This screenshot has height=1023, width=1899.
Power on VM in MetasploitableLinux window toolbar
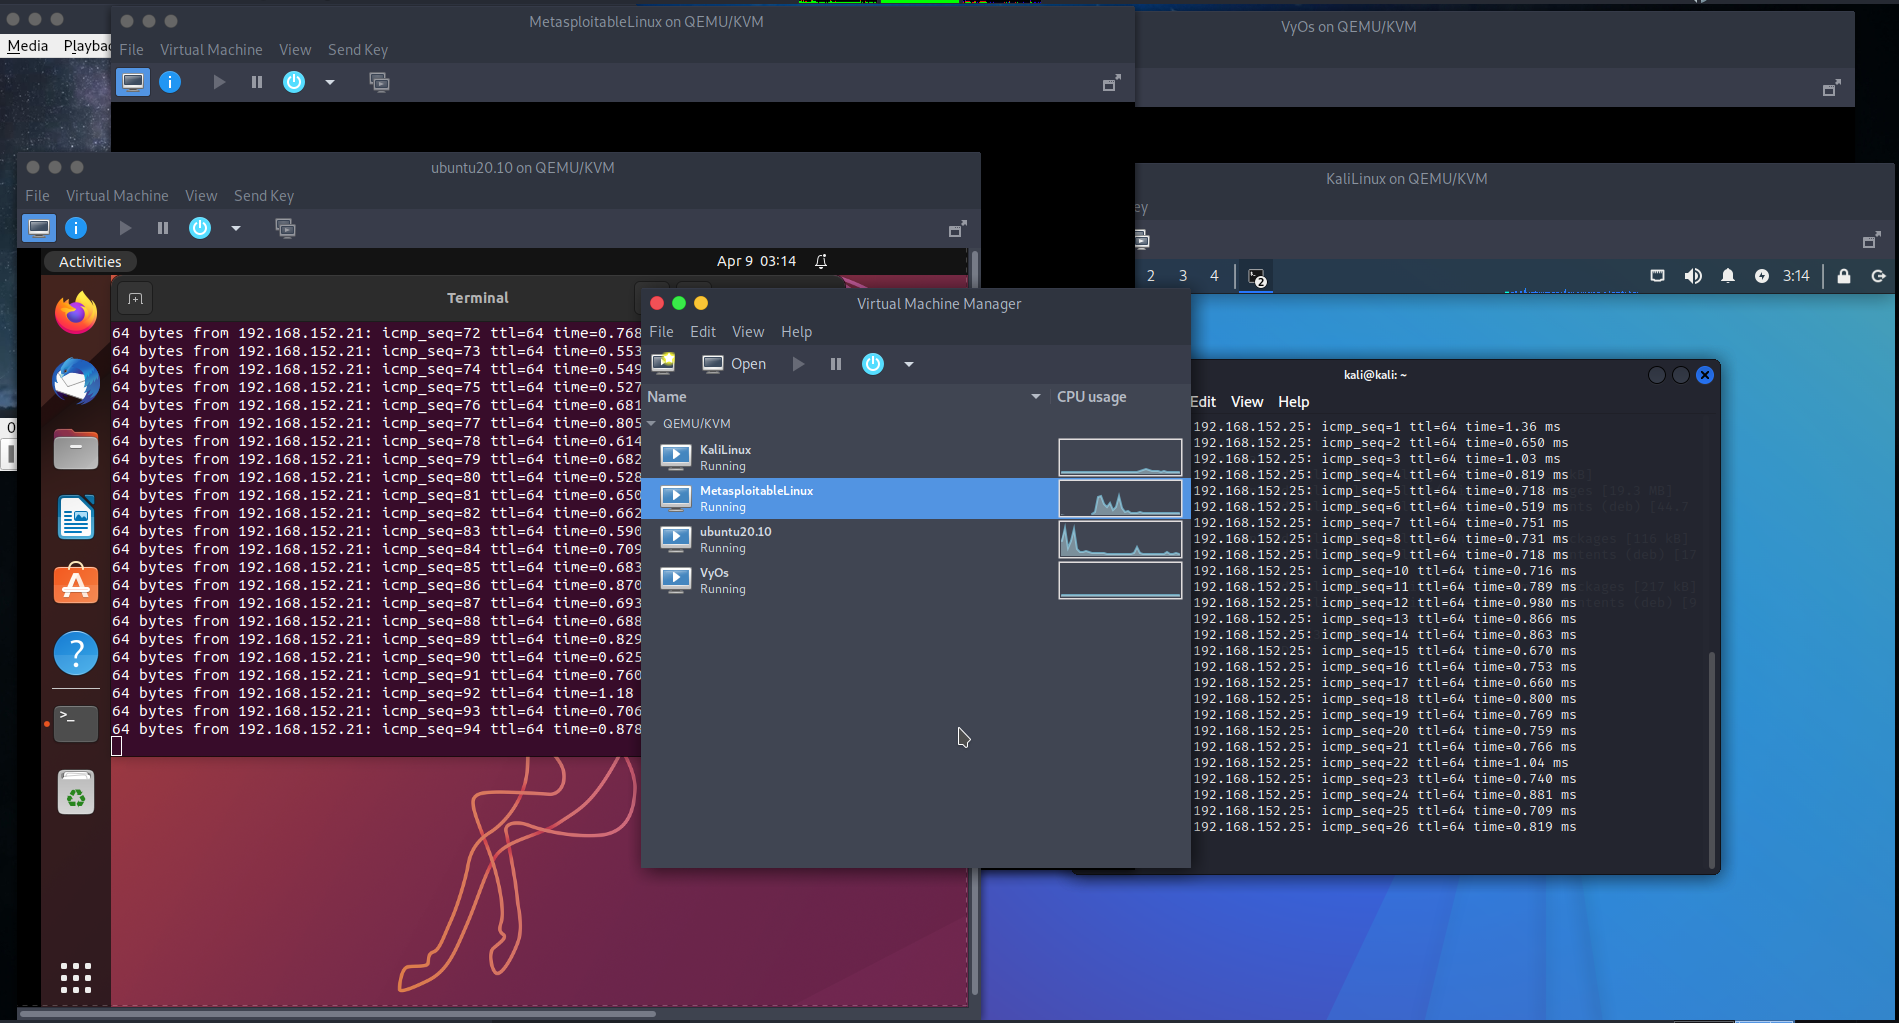click(x=219, y=82)
